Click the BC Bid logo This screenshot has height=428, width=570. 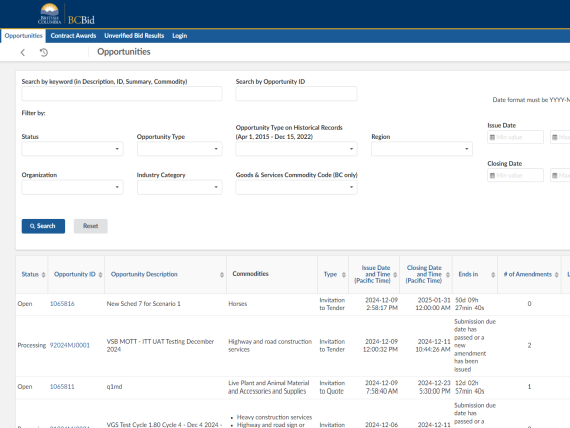pos(67,14)
